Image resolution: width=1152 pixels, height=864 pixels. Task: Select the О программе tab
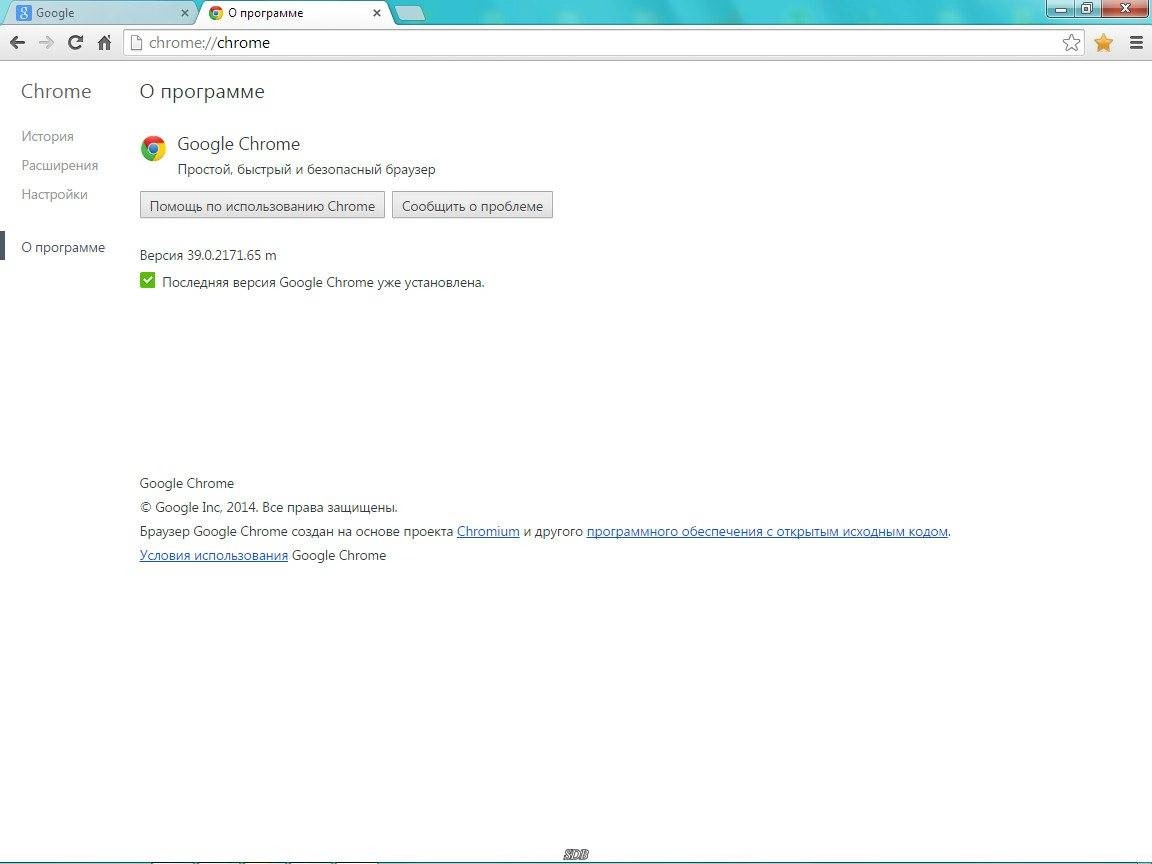click(x=294, y=13)
